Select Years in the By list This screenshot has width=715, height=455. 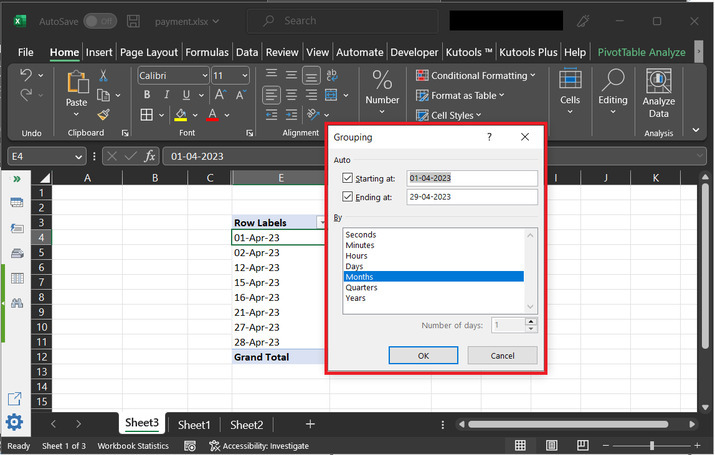[355, 298]
